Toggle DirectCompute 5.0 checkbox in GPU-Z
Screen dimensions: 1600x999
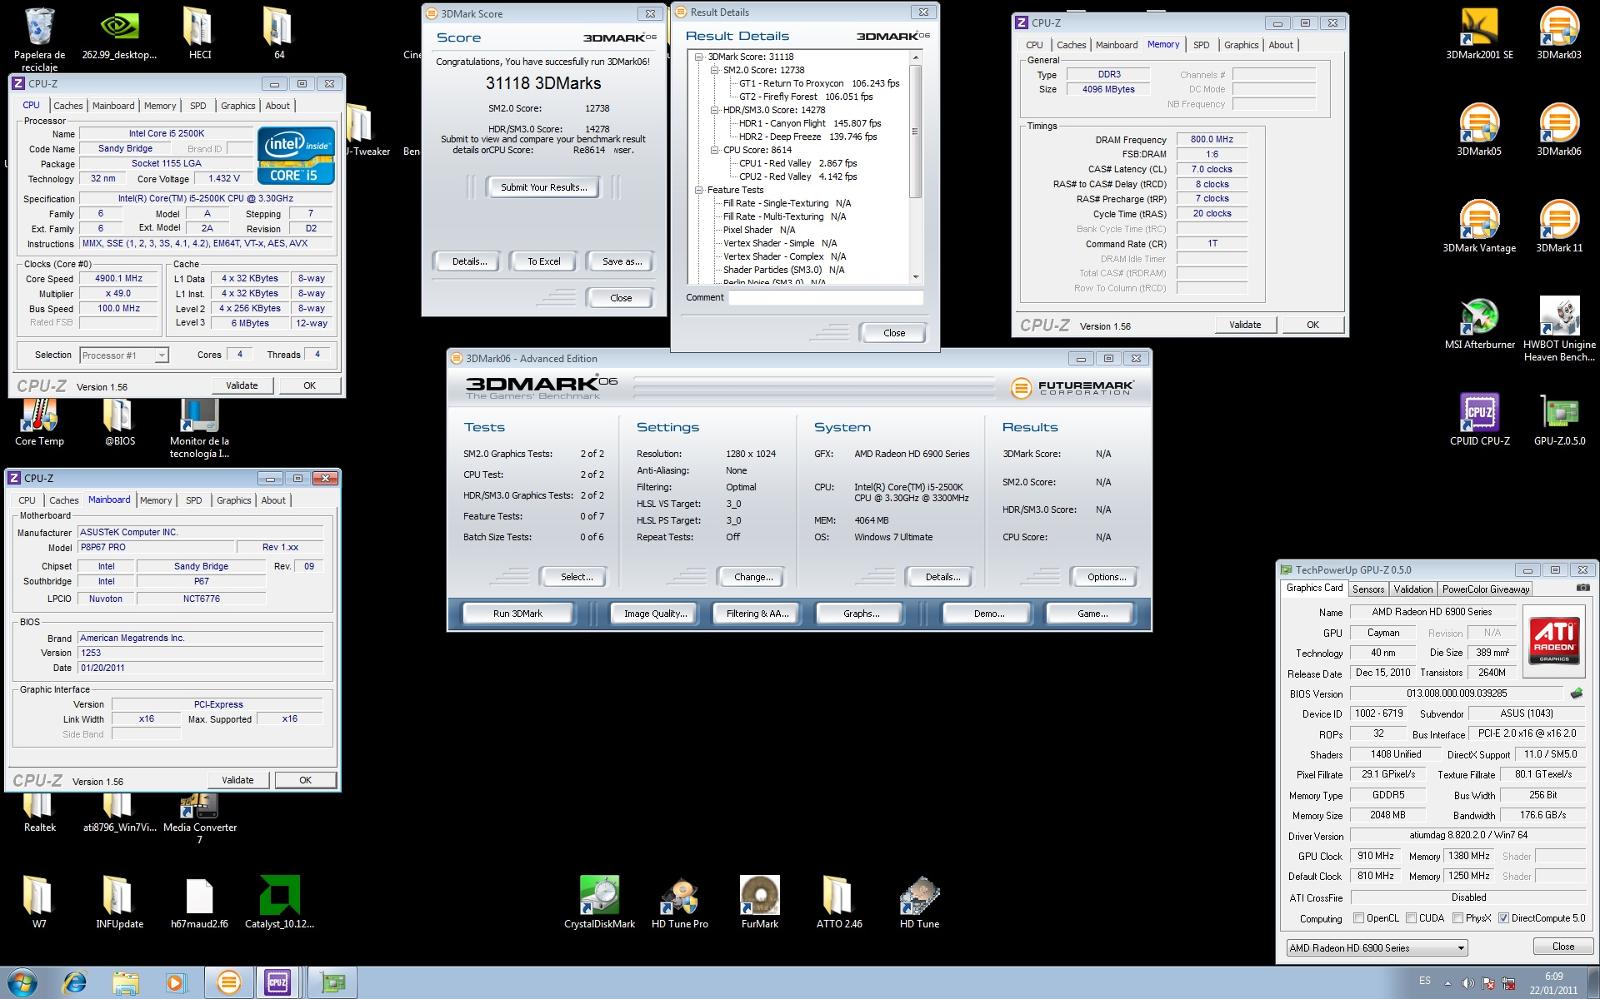tap(1503, 917)
